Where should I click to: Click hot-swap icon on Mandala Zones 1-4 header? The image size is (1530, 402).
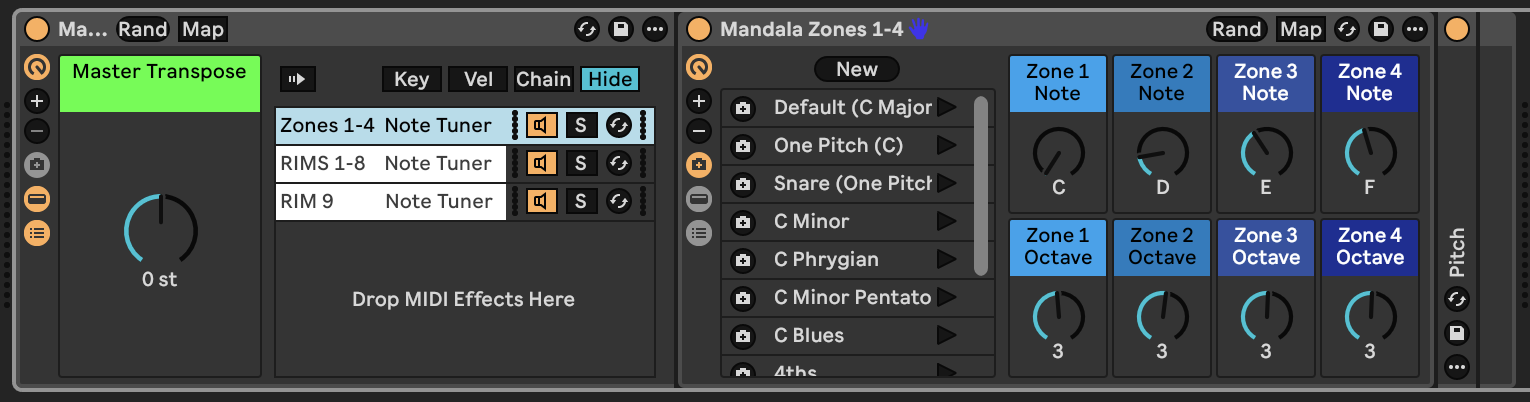tap(1347, 30)
